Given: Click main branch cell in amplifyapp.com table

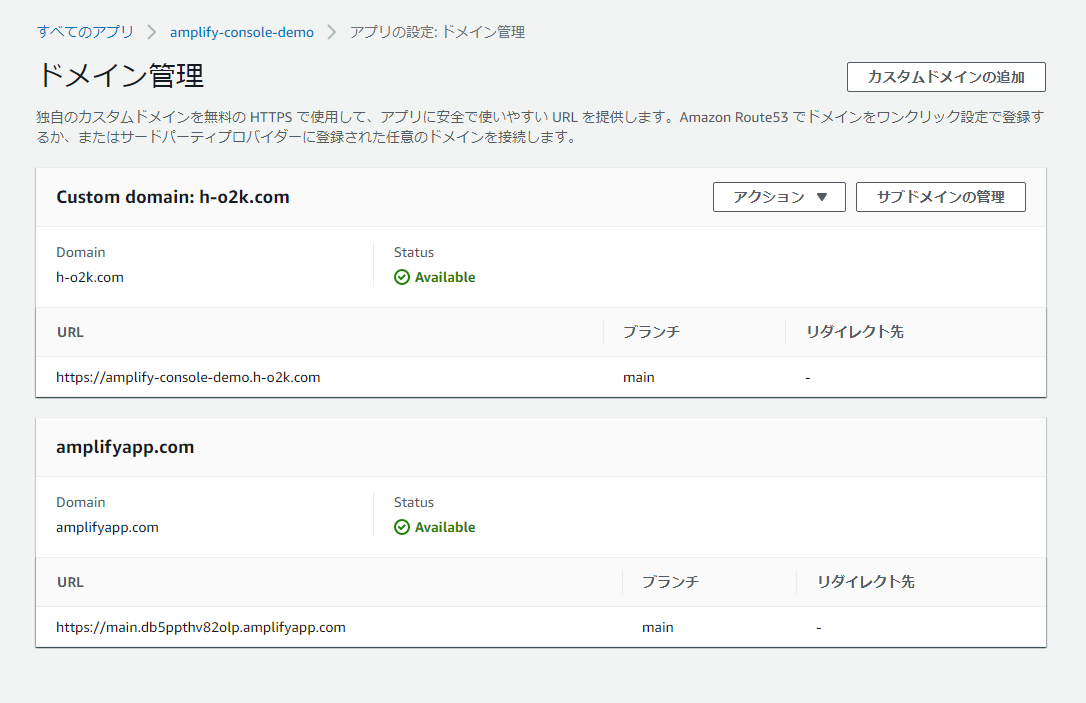Looking at the screenshot, I should click(x=657, y=628).
